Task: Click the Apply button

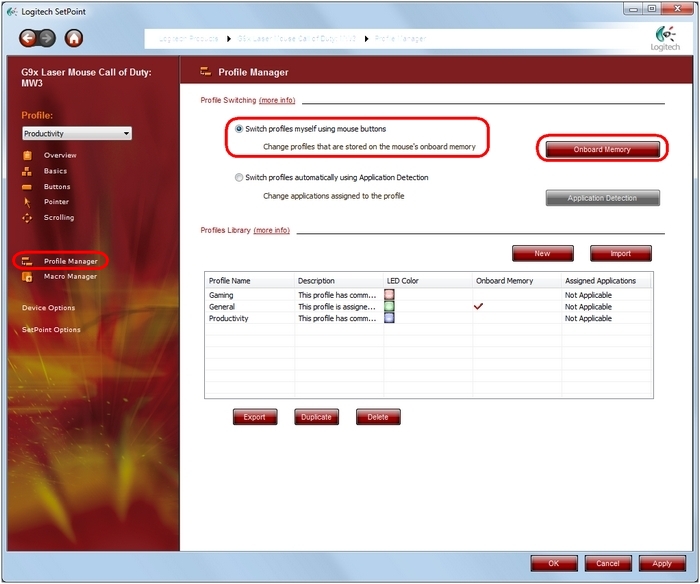Action: [x=662, y=563]
